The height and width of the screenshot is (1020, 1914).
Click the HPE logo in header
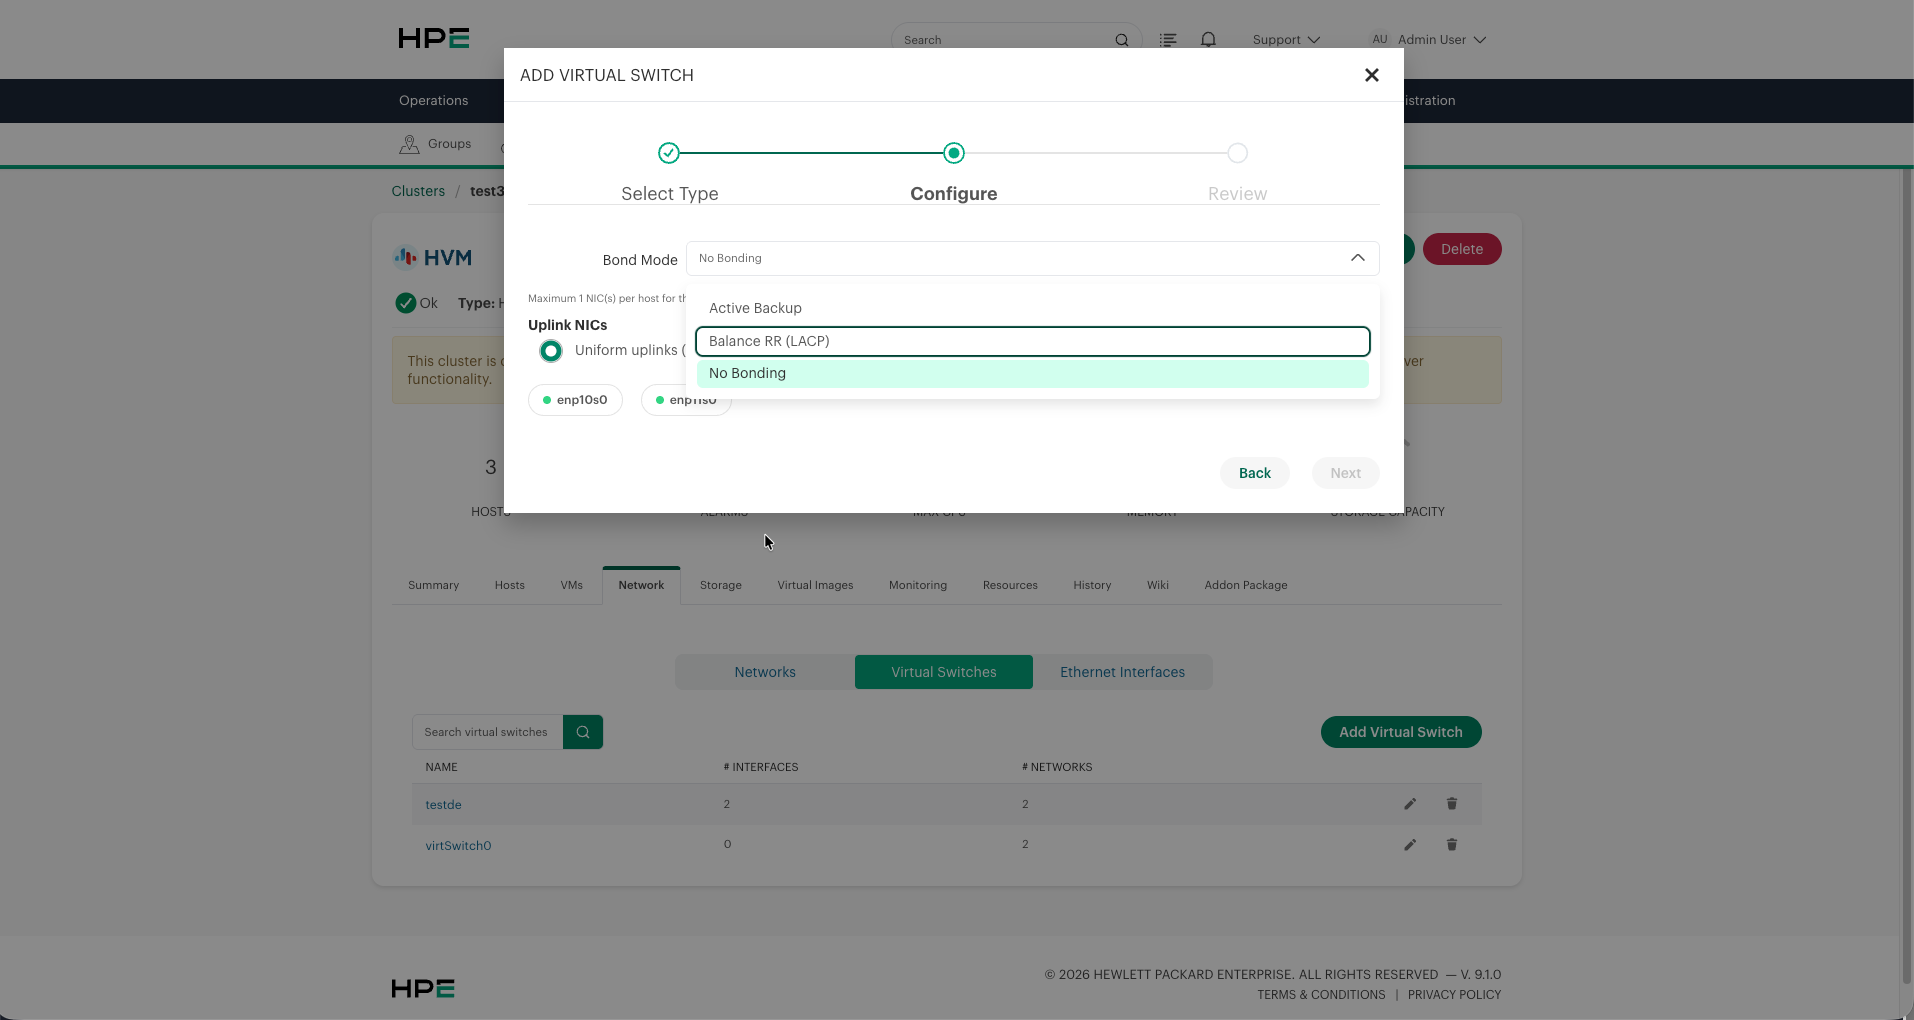[434, 39]
